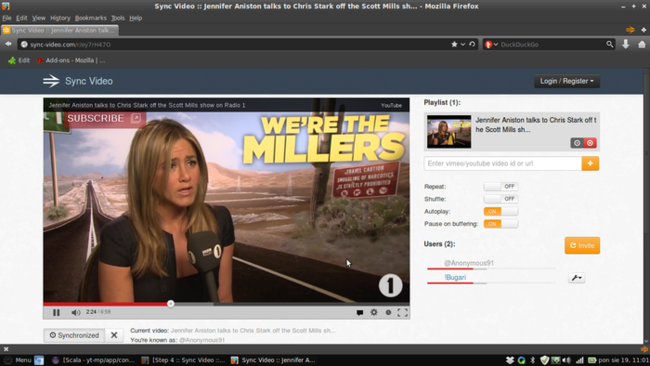Expand the wrench menu next to Bugari
The image size is (650, 366).
(x=576, y=278)
